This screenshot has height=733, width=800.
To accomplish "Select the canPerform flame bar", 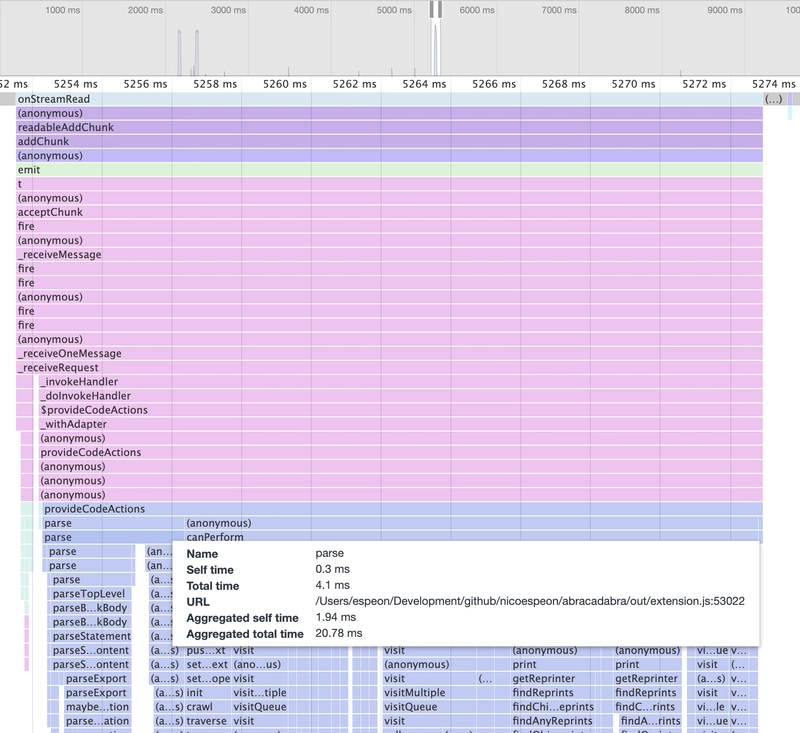I will pyautogui.click(x=471, y=536).
